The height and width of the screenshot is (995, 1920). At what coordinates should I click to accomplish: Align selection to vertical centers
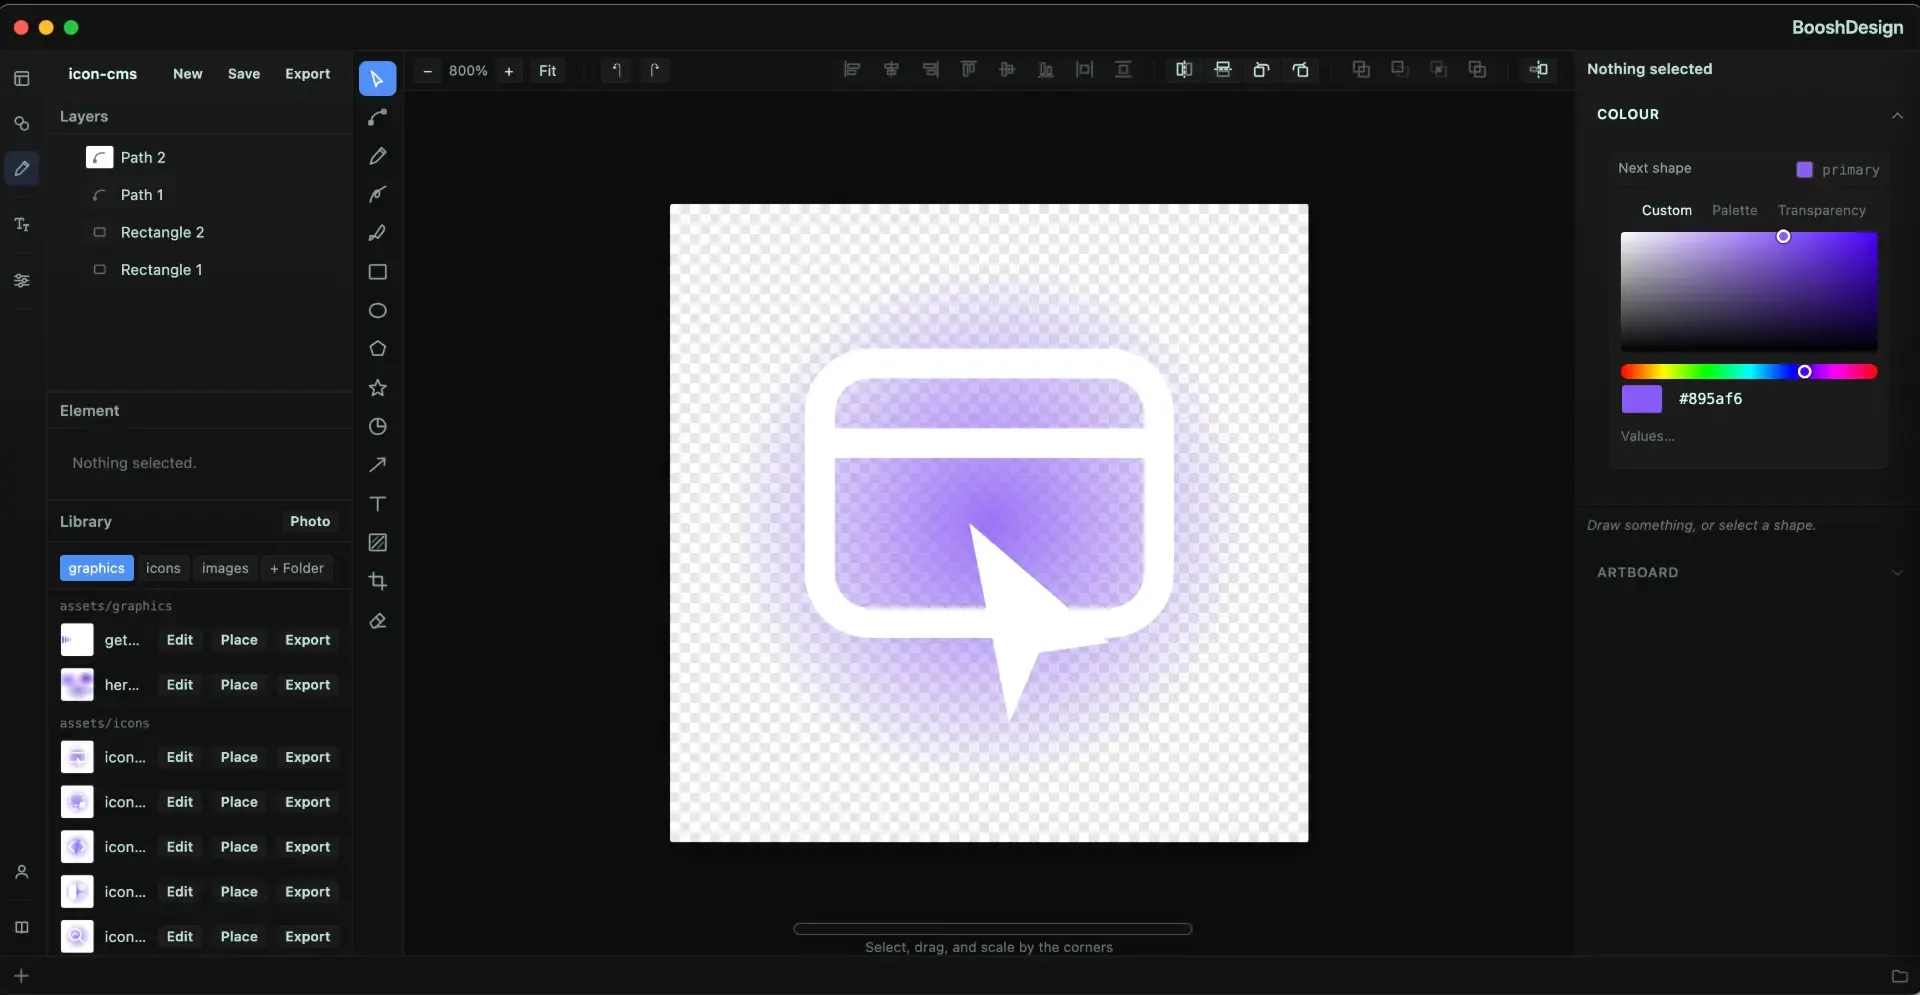pyautogui.click(x=1007, y=70)
